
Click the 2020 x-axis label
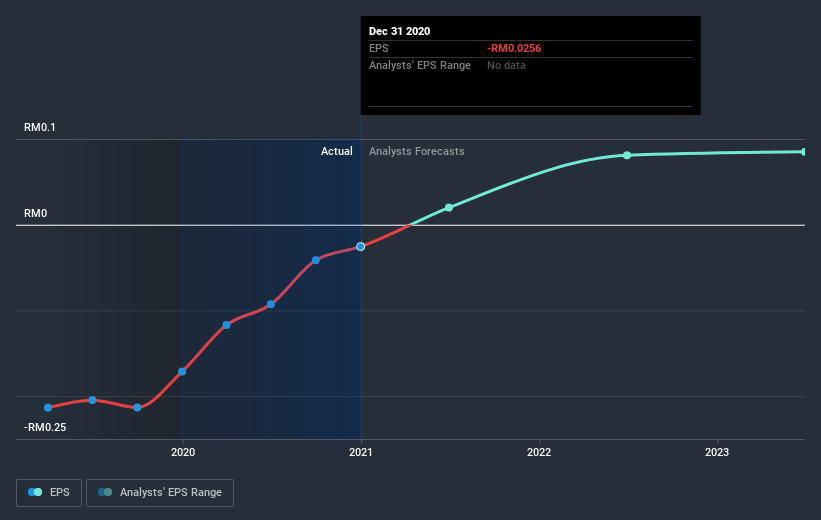point(183,452)
